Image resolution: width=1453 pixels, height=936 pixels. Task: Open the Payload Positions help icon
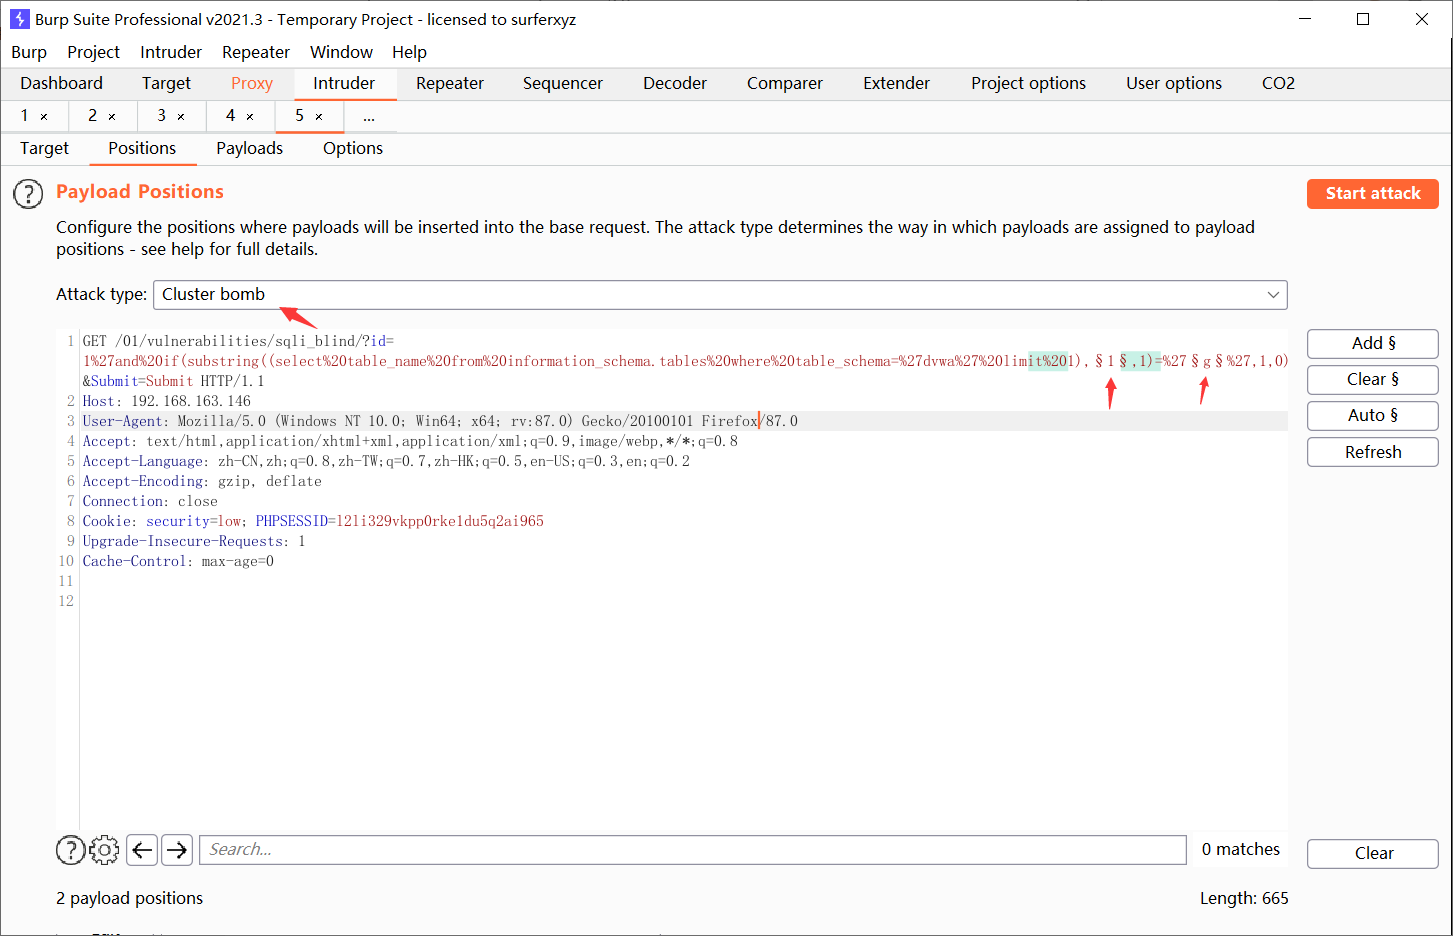tap(28, 194)
